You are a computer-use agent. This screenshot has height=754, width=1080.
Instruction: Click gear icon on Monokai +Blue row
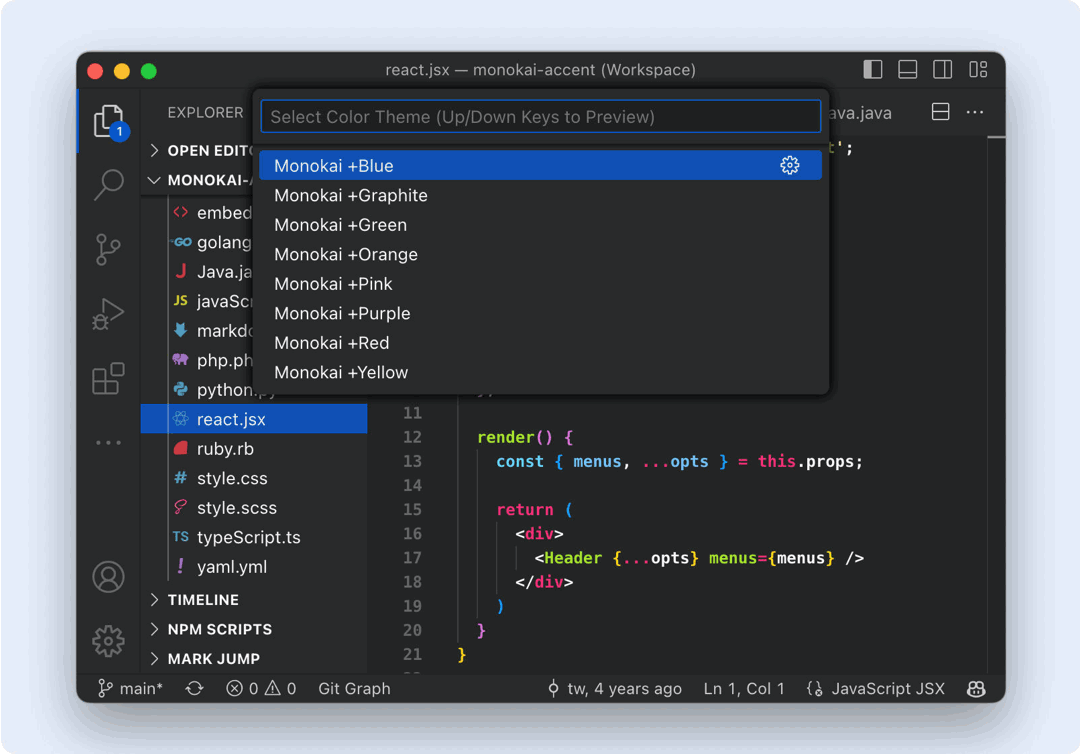(x=789, y=165)
